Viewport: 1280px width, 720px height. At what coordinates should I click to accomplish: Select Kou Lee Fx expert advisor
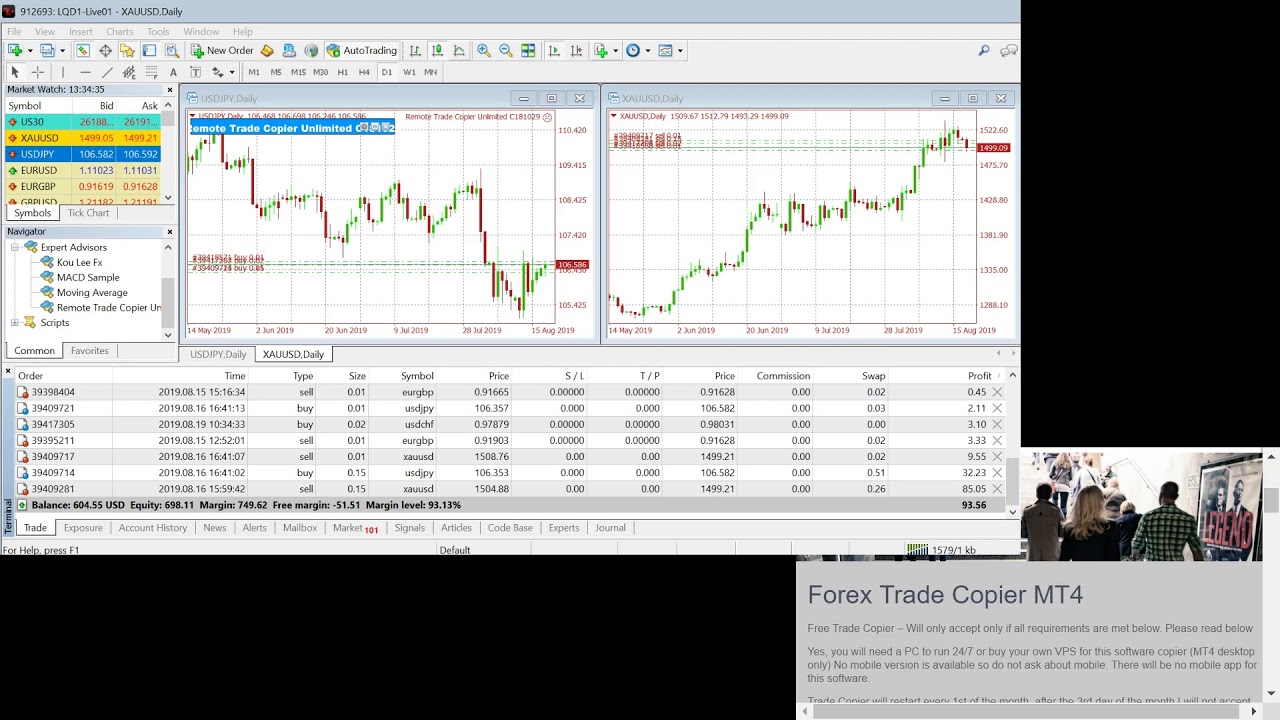(x=79, y=262)
